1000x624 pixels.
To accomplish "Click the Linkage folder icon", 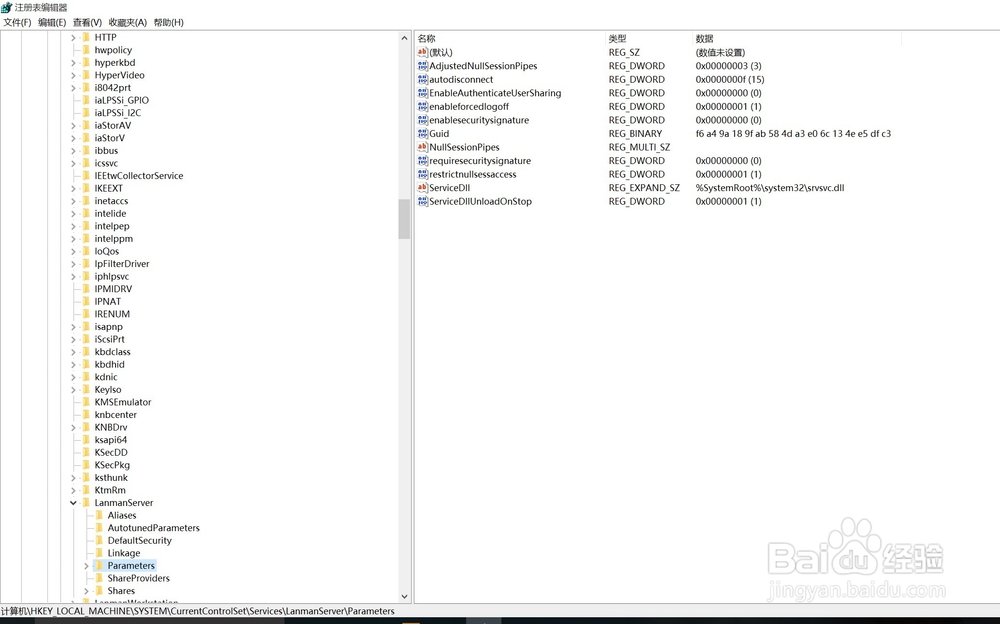I will (x=99, y=553).
